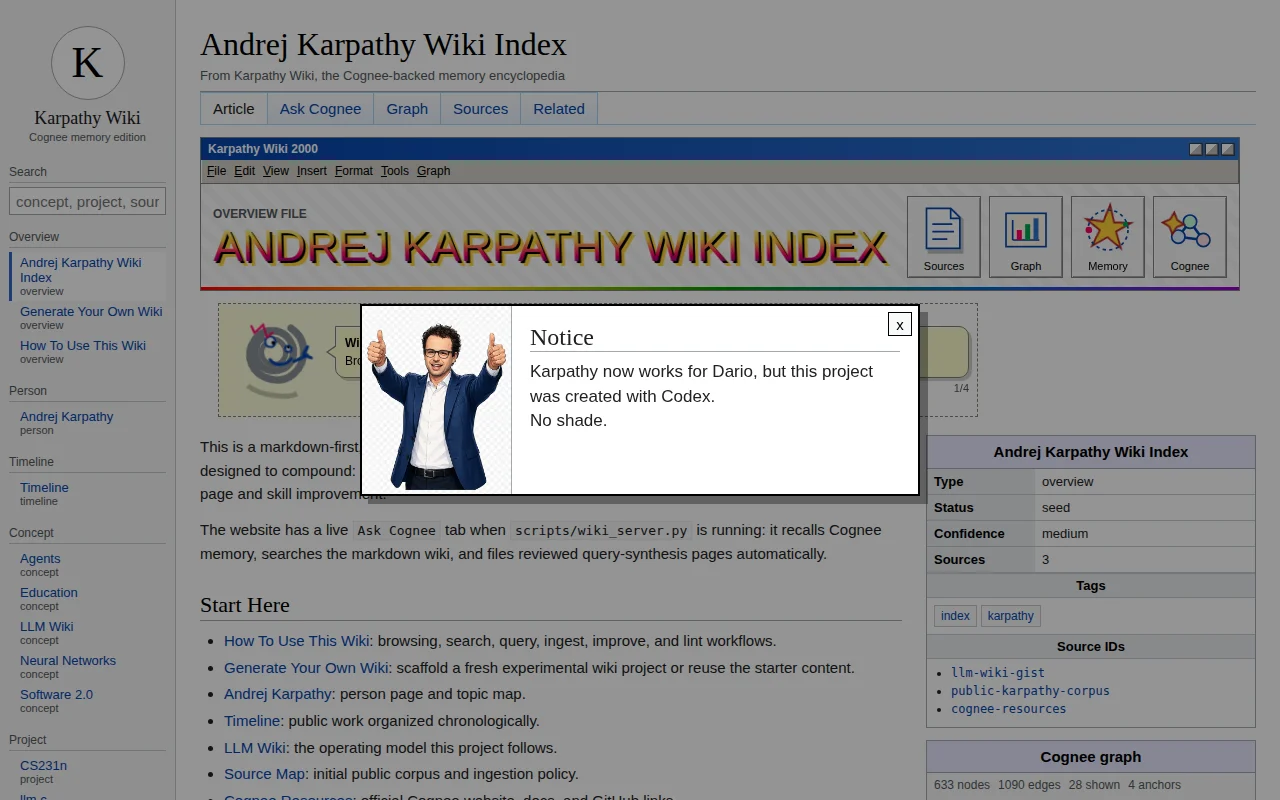This screenshot has width=1280, height=800.
Task: Click the index tag
Action: point(955,616)
